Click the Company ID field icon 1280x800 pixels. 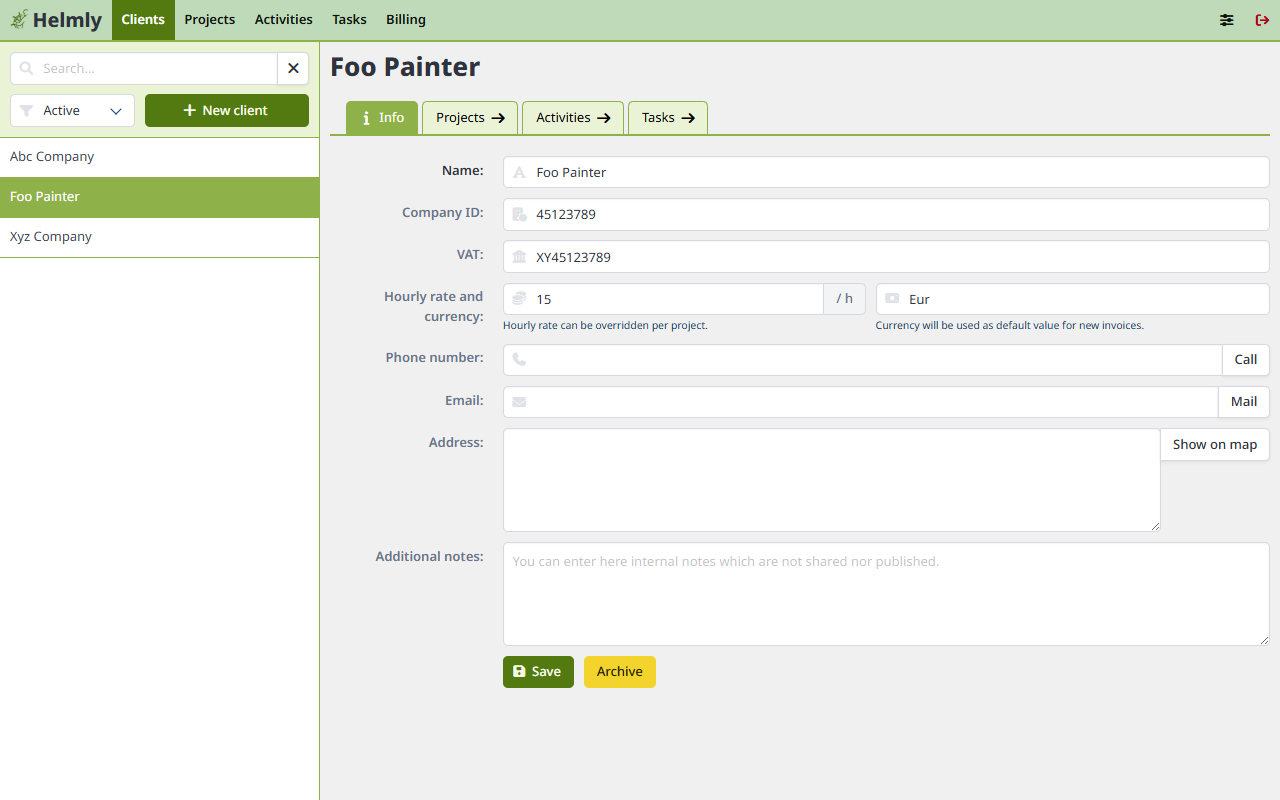point(519,214)
